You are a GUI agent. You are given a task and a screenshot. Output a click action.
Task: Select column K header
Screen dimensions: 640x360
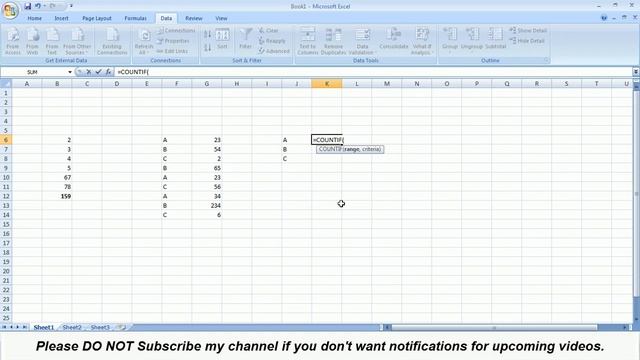[x=327, y=84]
